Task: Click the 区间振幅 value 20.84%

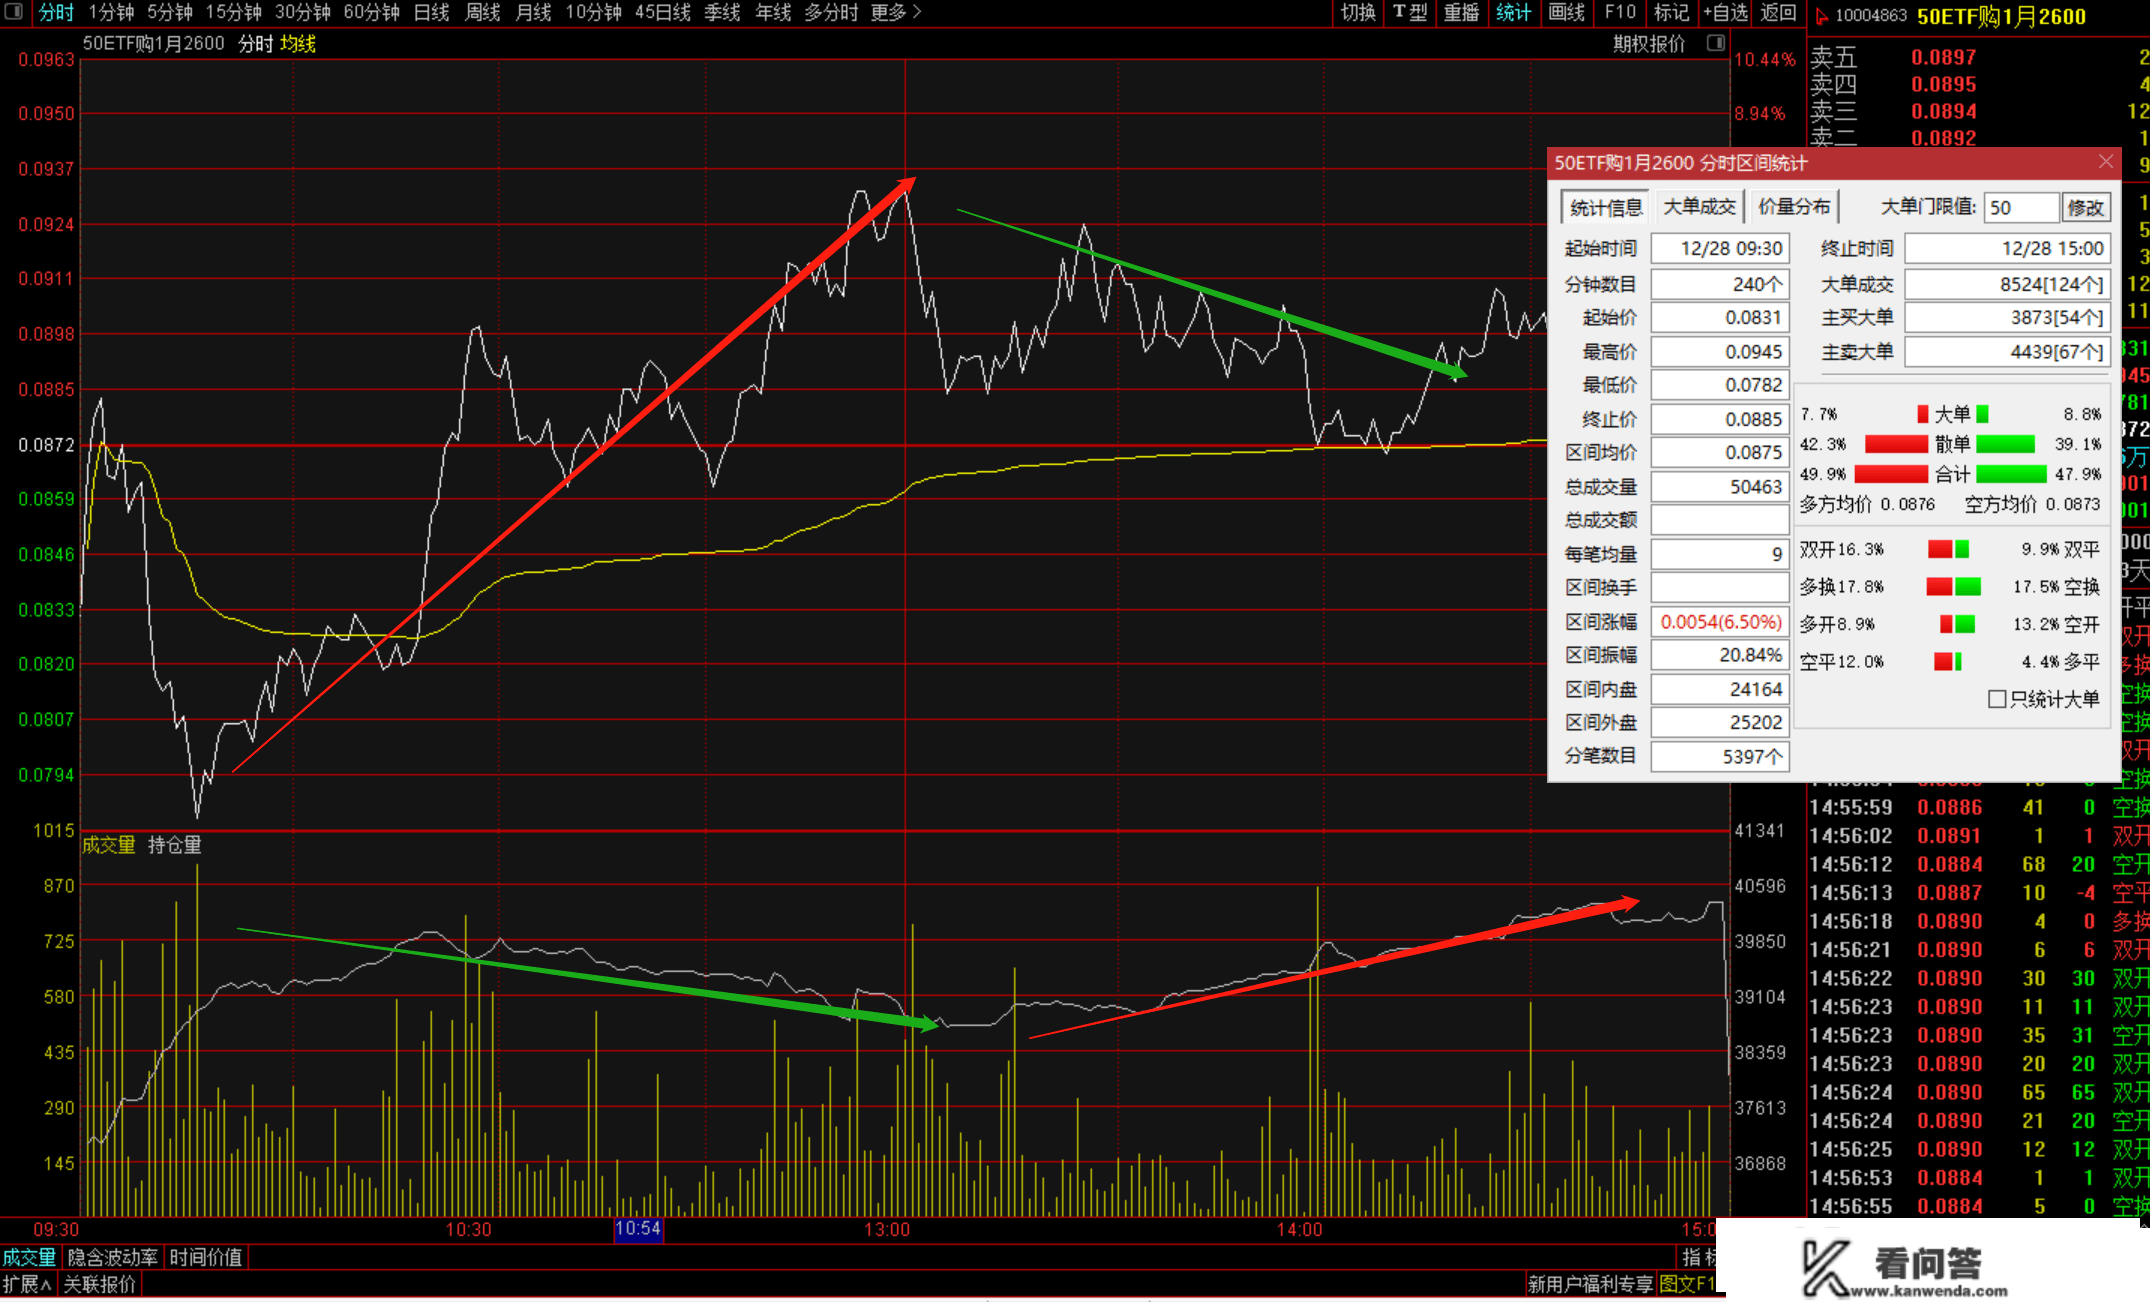Action: [1719, 655]
